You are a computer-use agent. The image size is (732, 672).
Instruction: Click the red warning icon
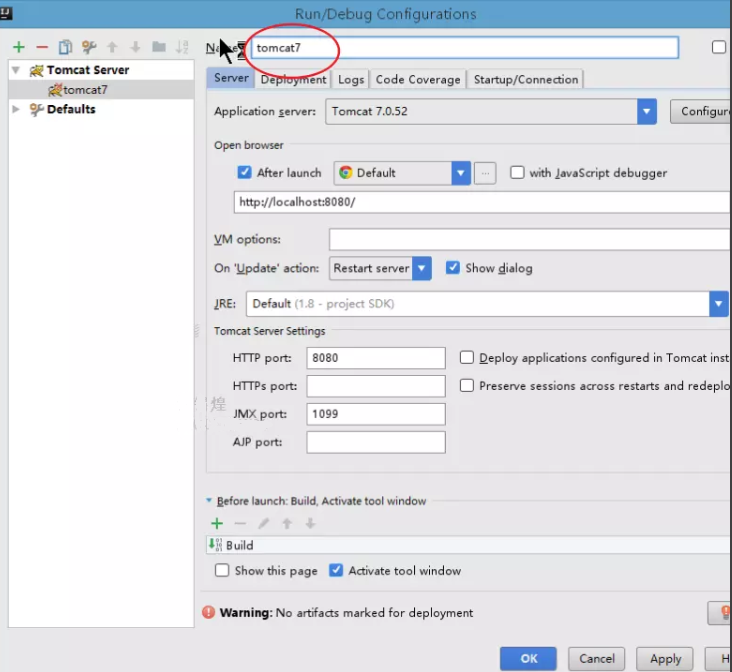[x=209, y=612]
